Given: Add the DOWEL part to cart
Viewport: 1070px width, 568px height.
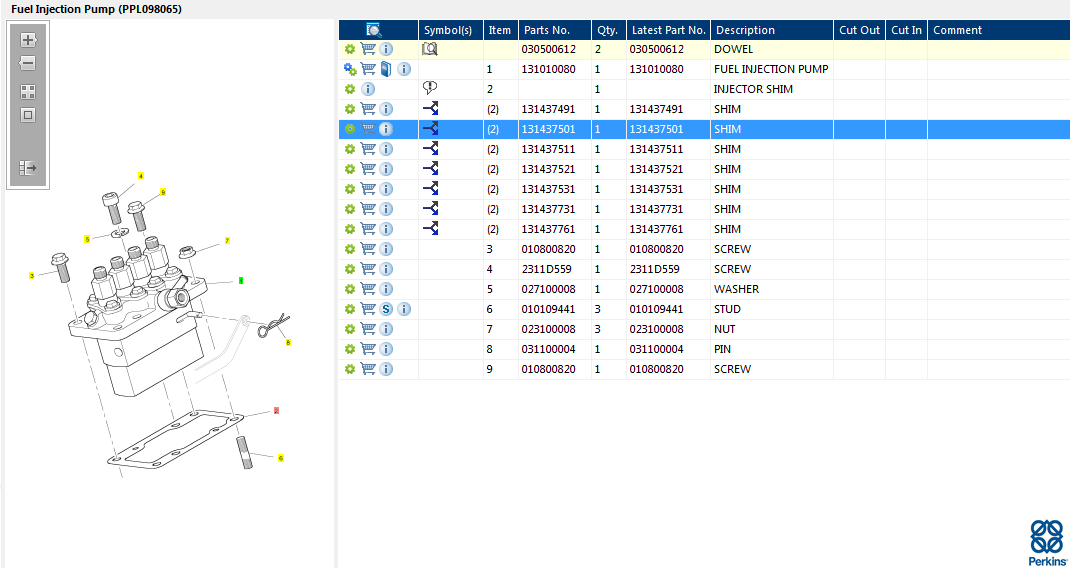Looking at the screenshot, I should point(368,49).
